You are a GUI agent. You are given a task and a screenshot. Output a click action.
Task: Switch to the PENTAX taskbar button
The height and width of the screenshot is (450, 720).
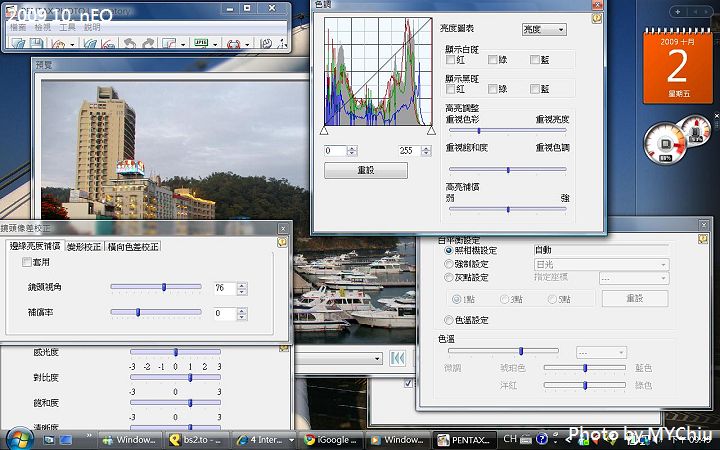tap(466, 439)
